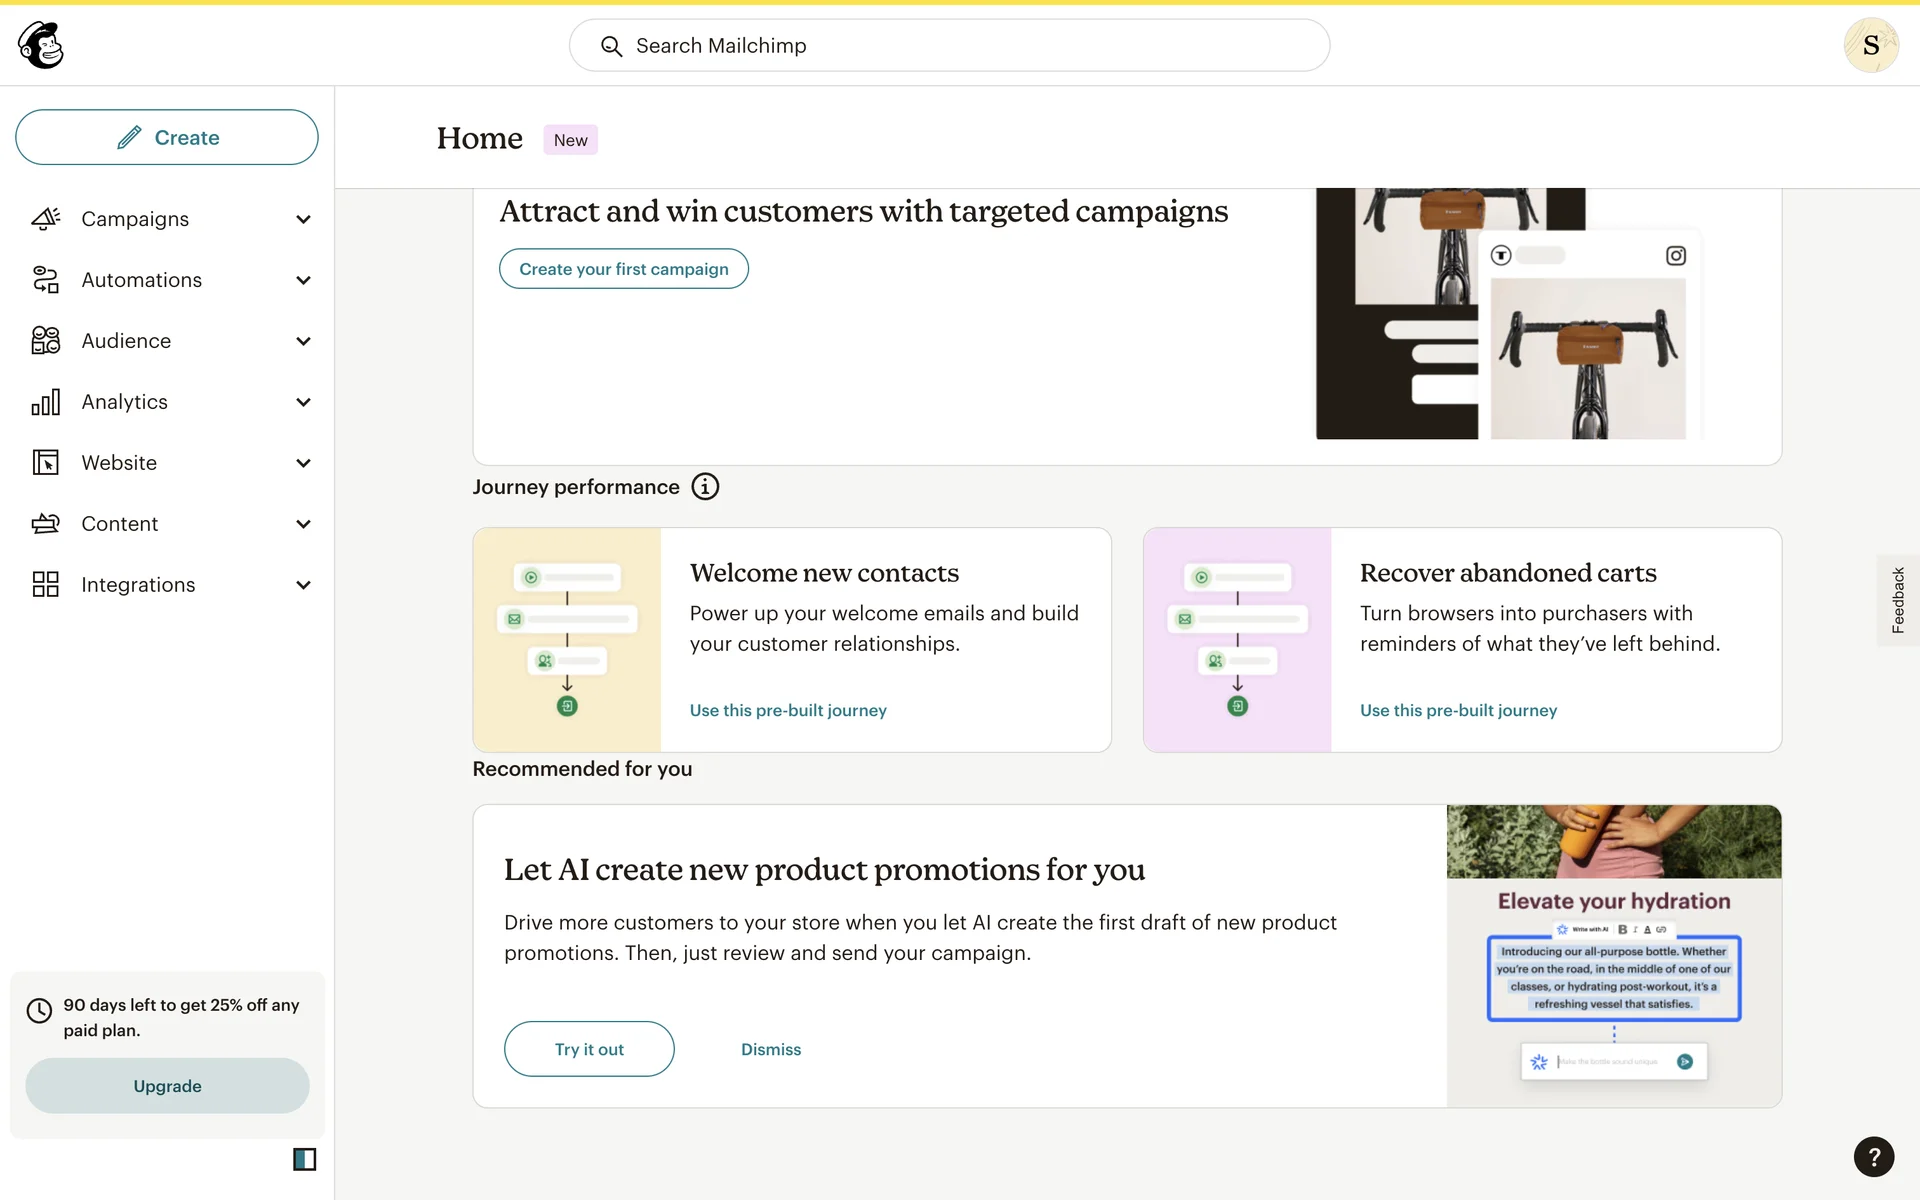Click the Mailchimp Freddie logo
Viewport: 1920px width, 1200px height.
41,45
